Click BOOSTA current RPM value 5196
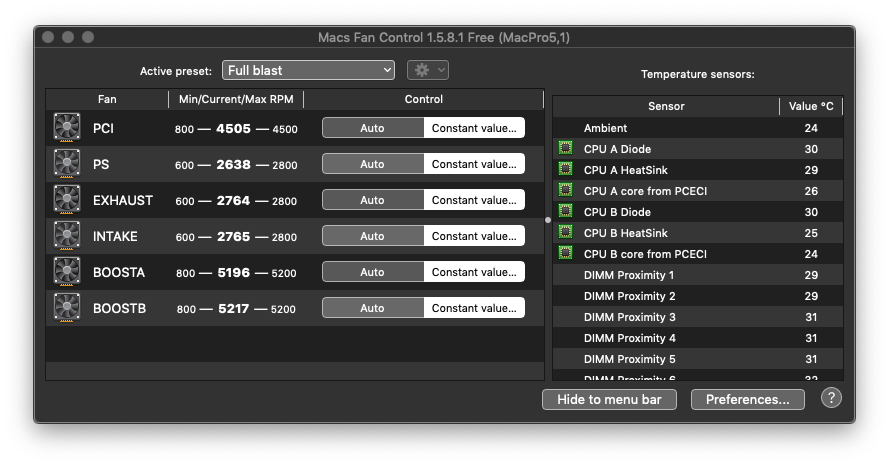The image size is (889, 465). tap(234, 273)
